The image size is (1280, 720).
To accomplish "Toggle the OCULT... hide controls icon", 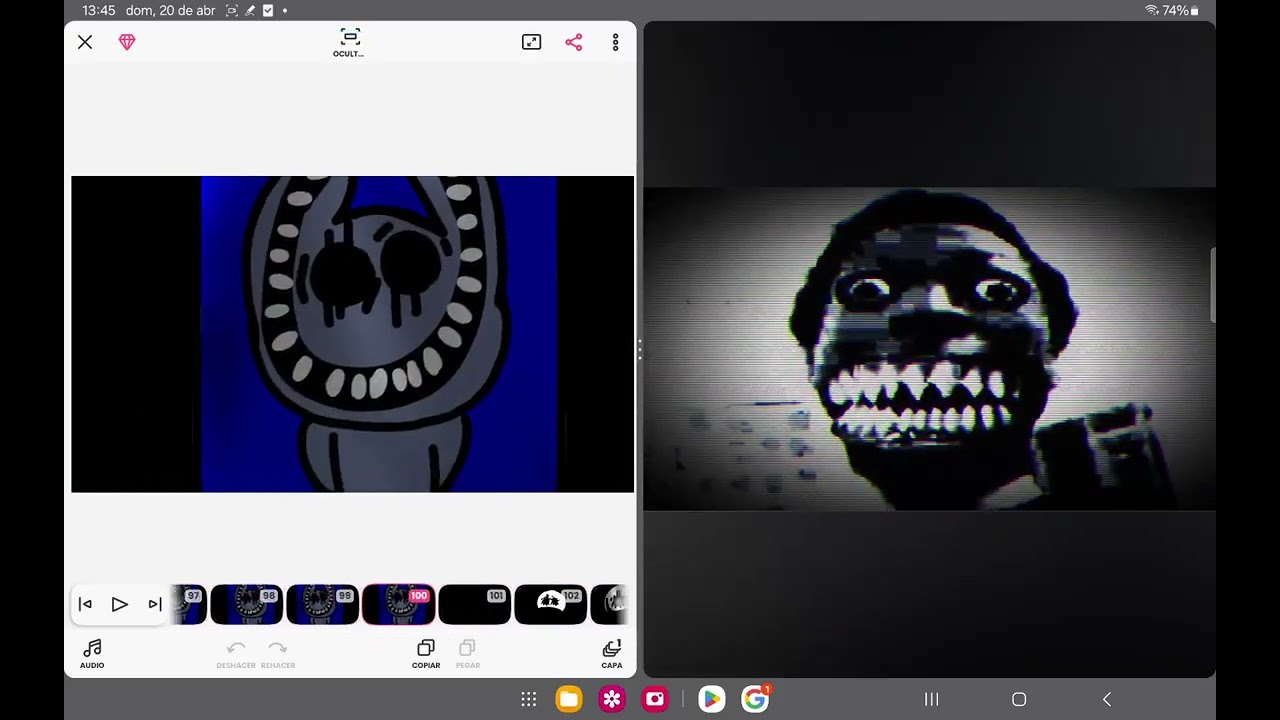I will [349, 42].
